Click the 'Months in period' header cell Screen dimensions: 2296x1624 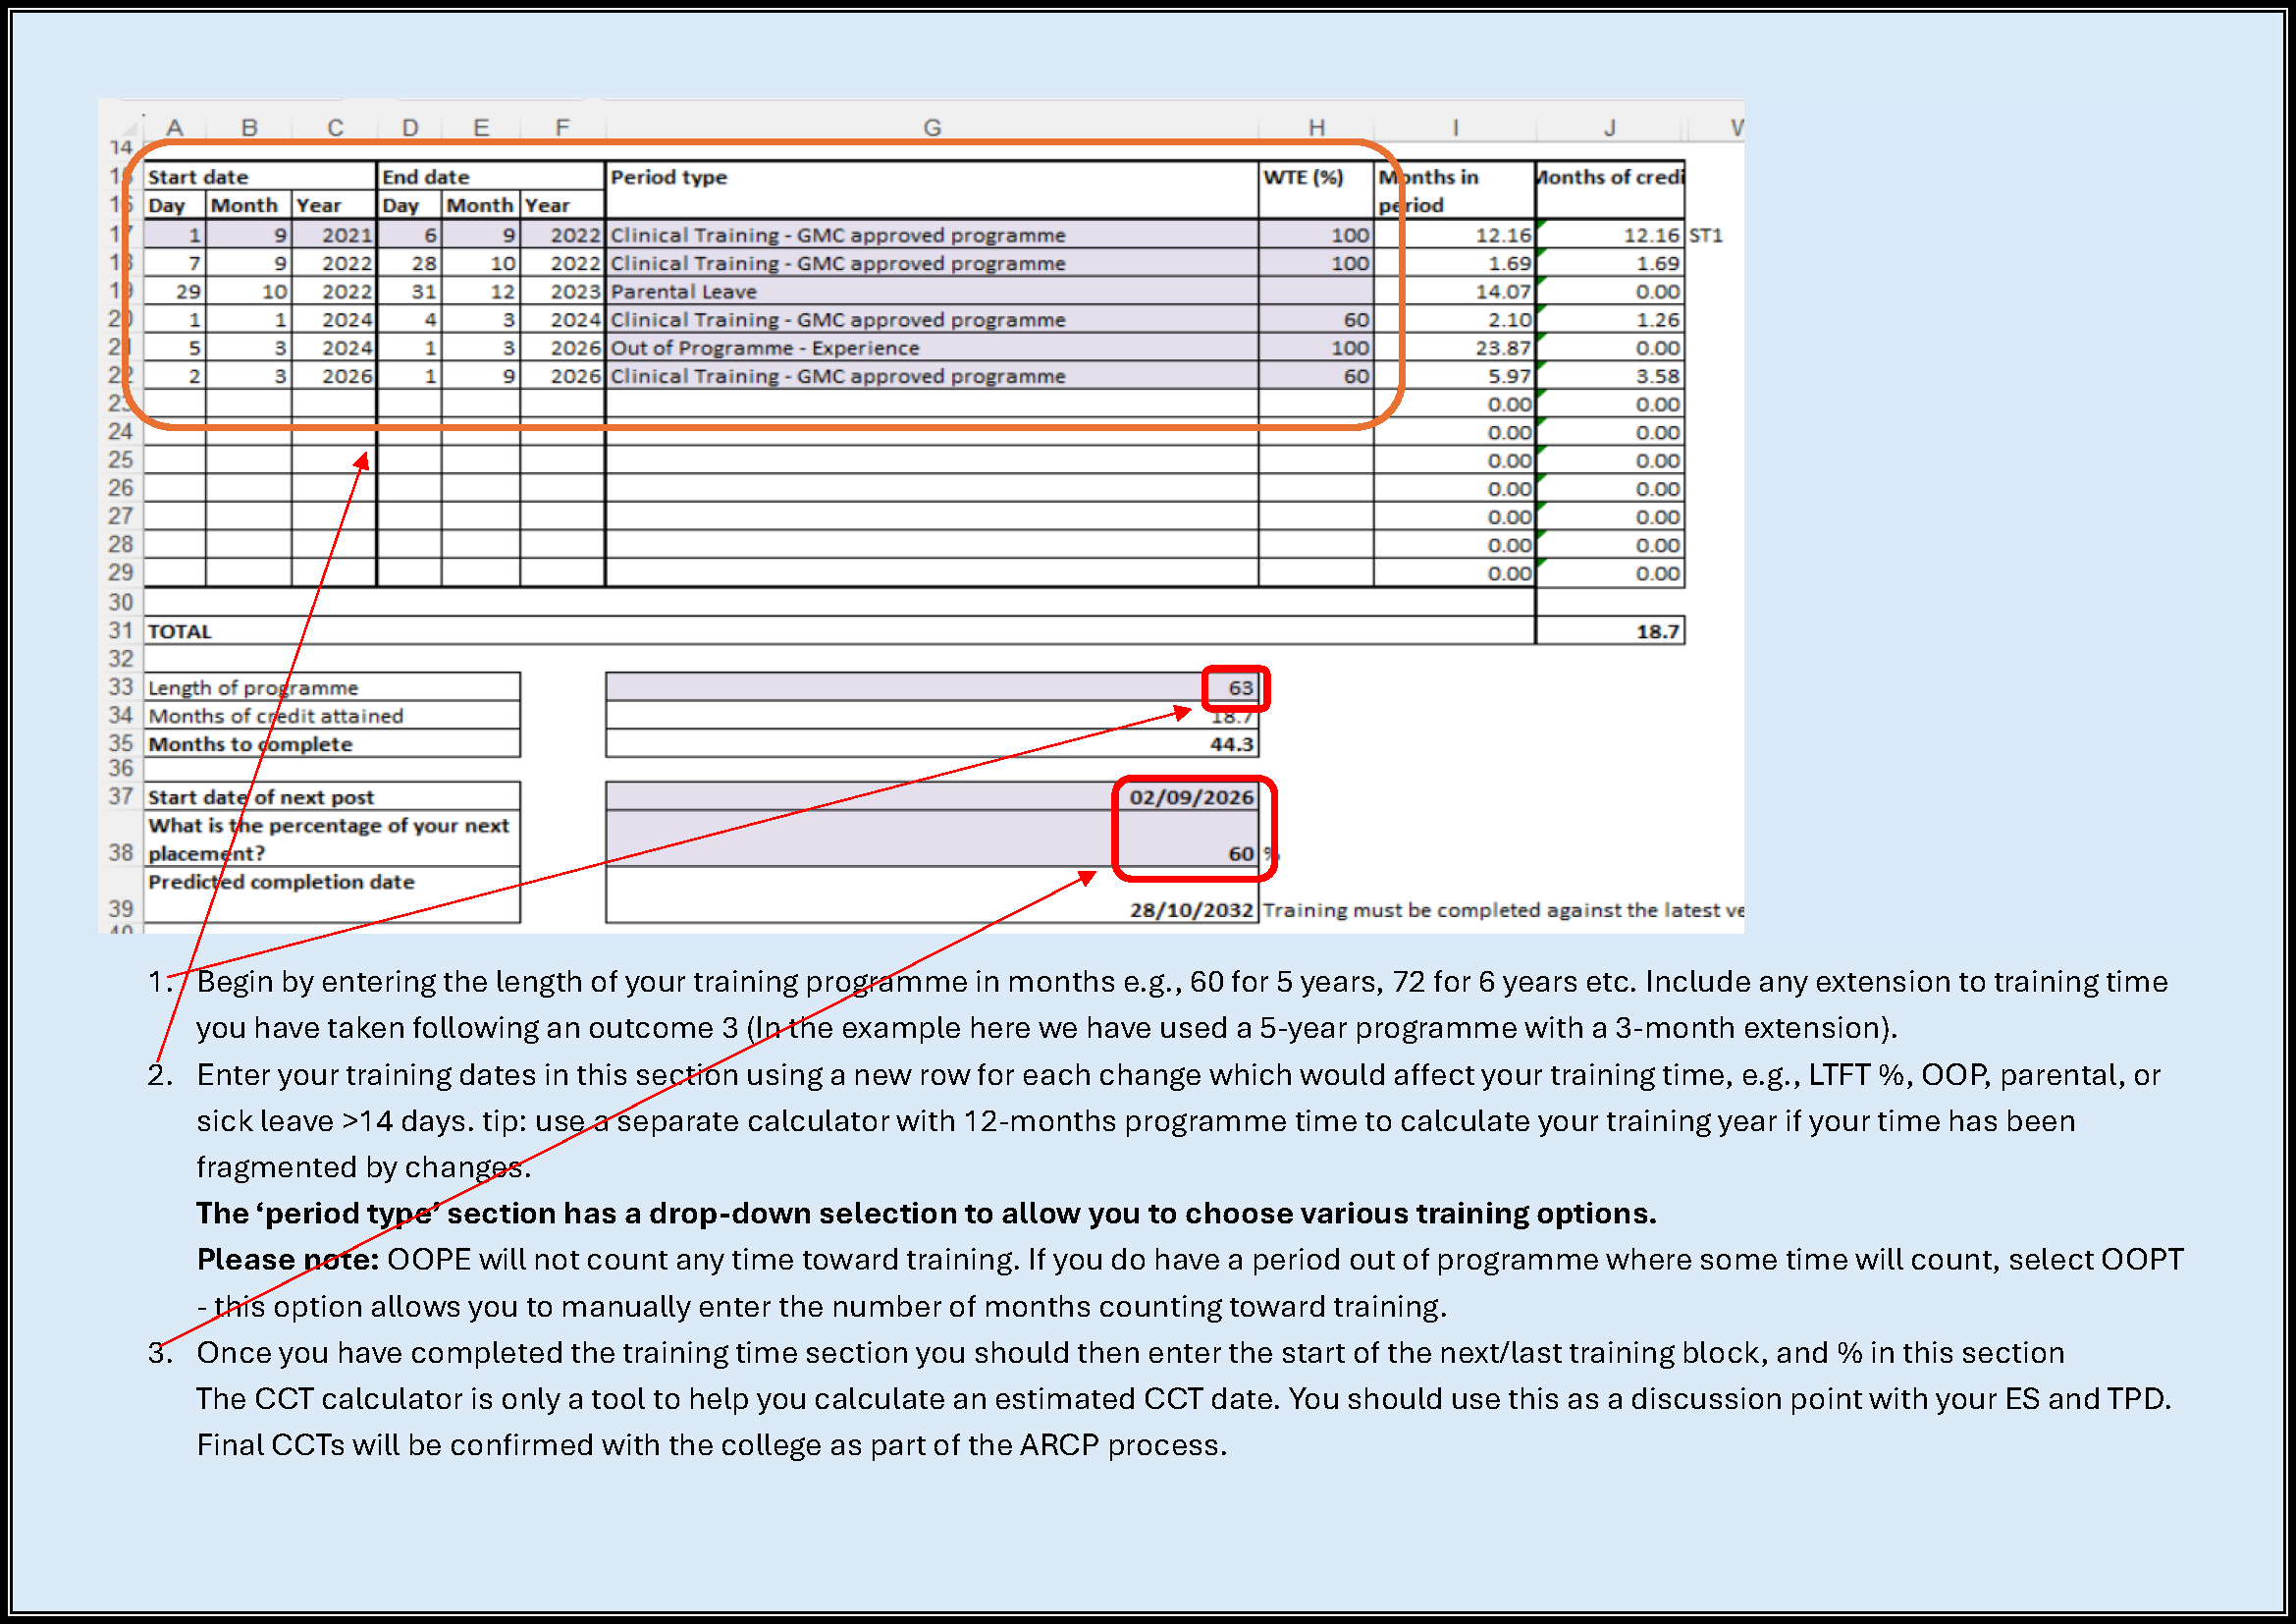pos(1455,190)
